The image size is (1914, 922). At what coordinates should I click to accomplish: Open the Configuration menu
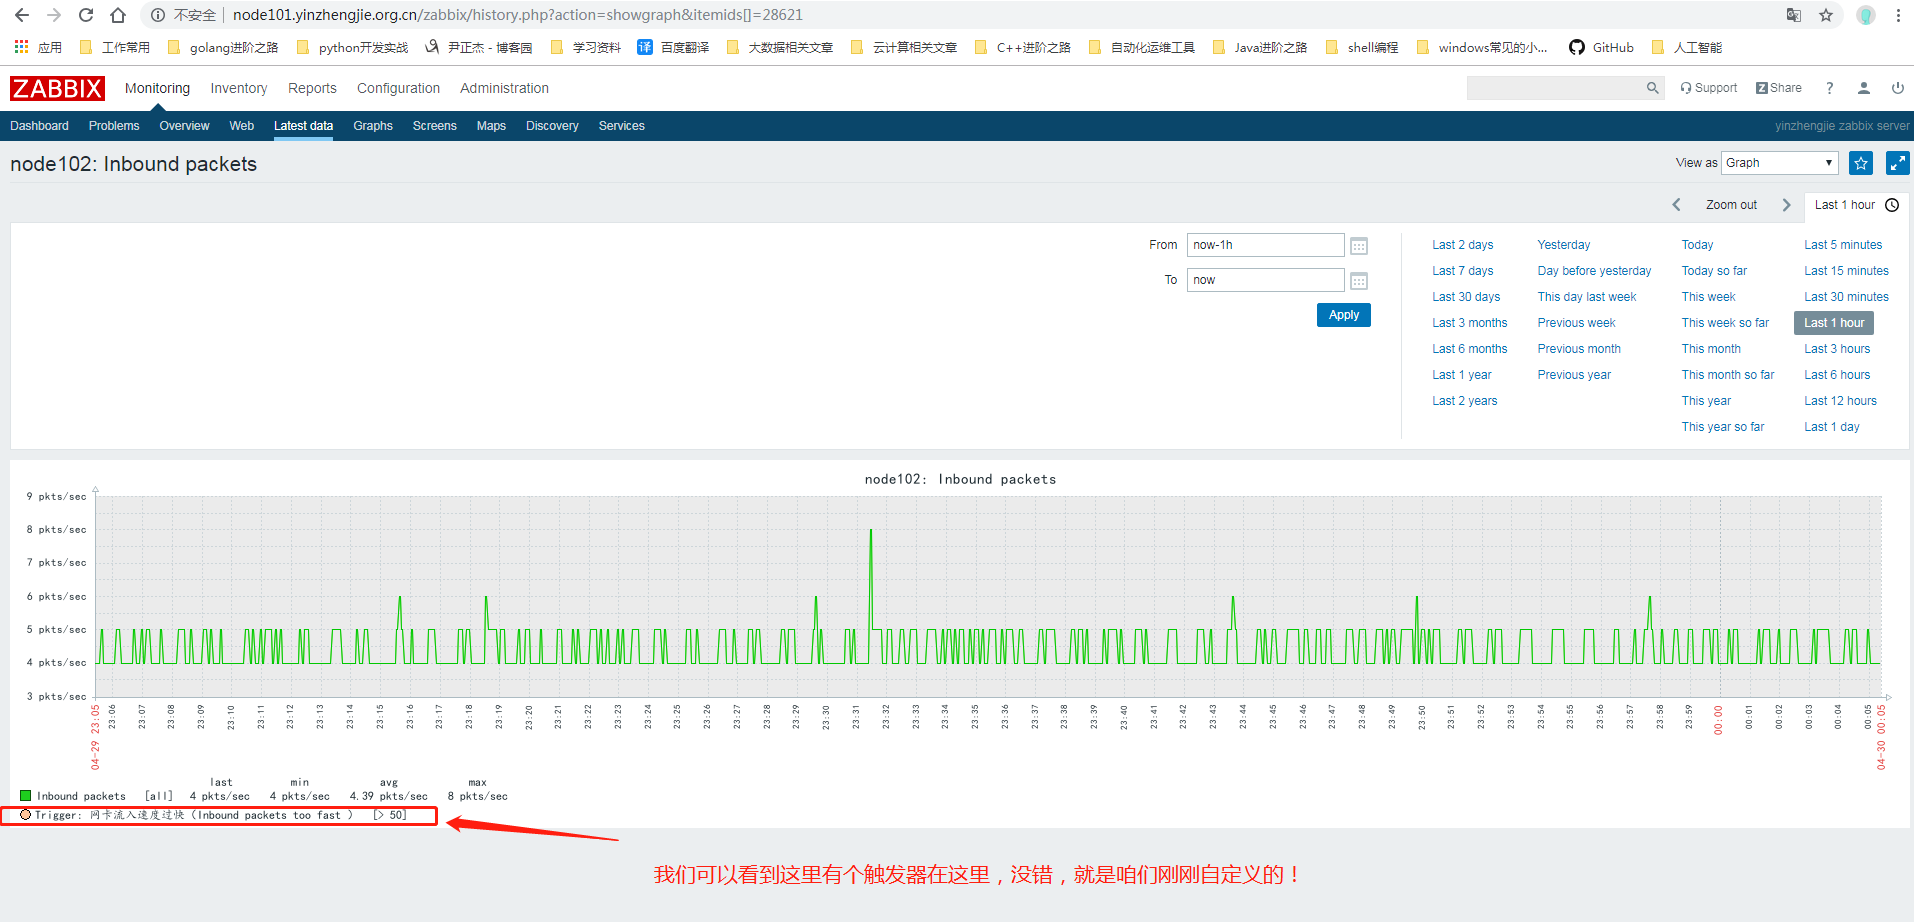coord(398,88)
